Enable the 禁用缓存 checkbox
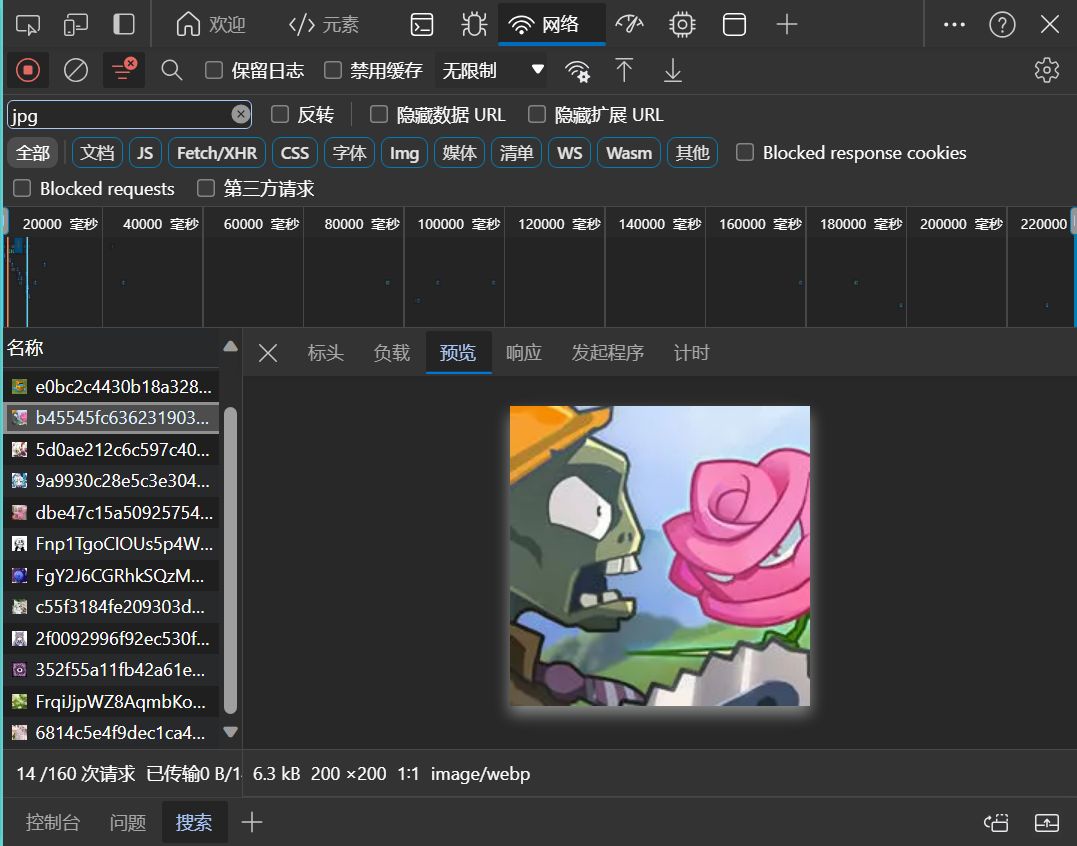Image resolution: width=1077 pixels, height=846 pixels. point(333,70)
